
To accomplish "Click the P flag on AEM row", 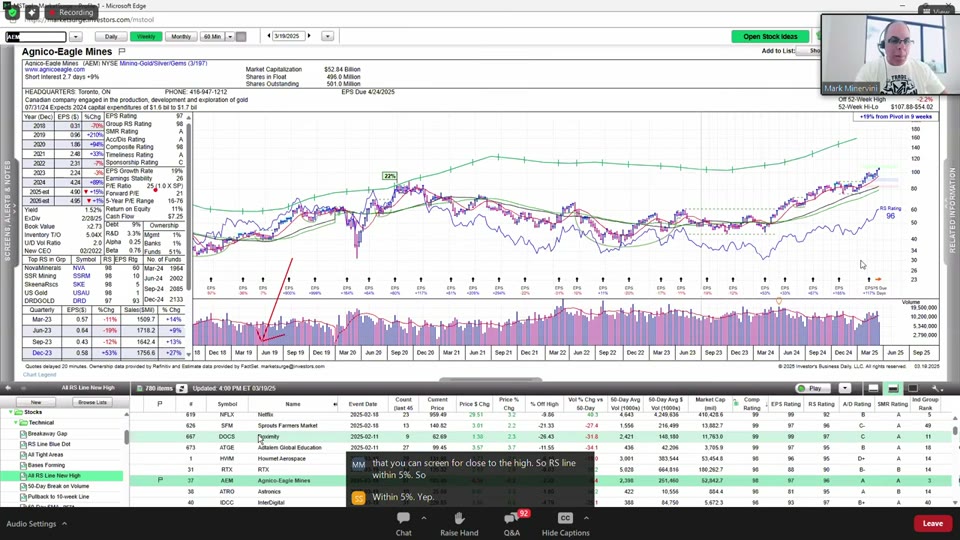I will pyautogui.click(x=160, y=480).
